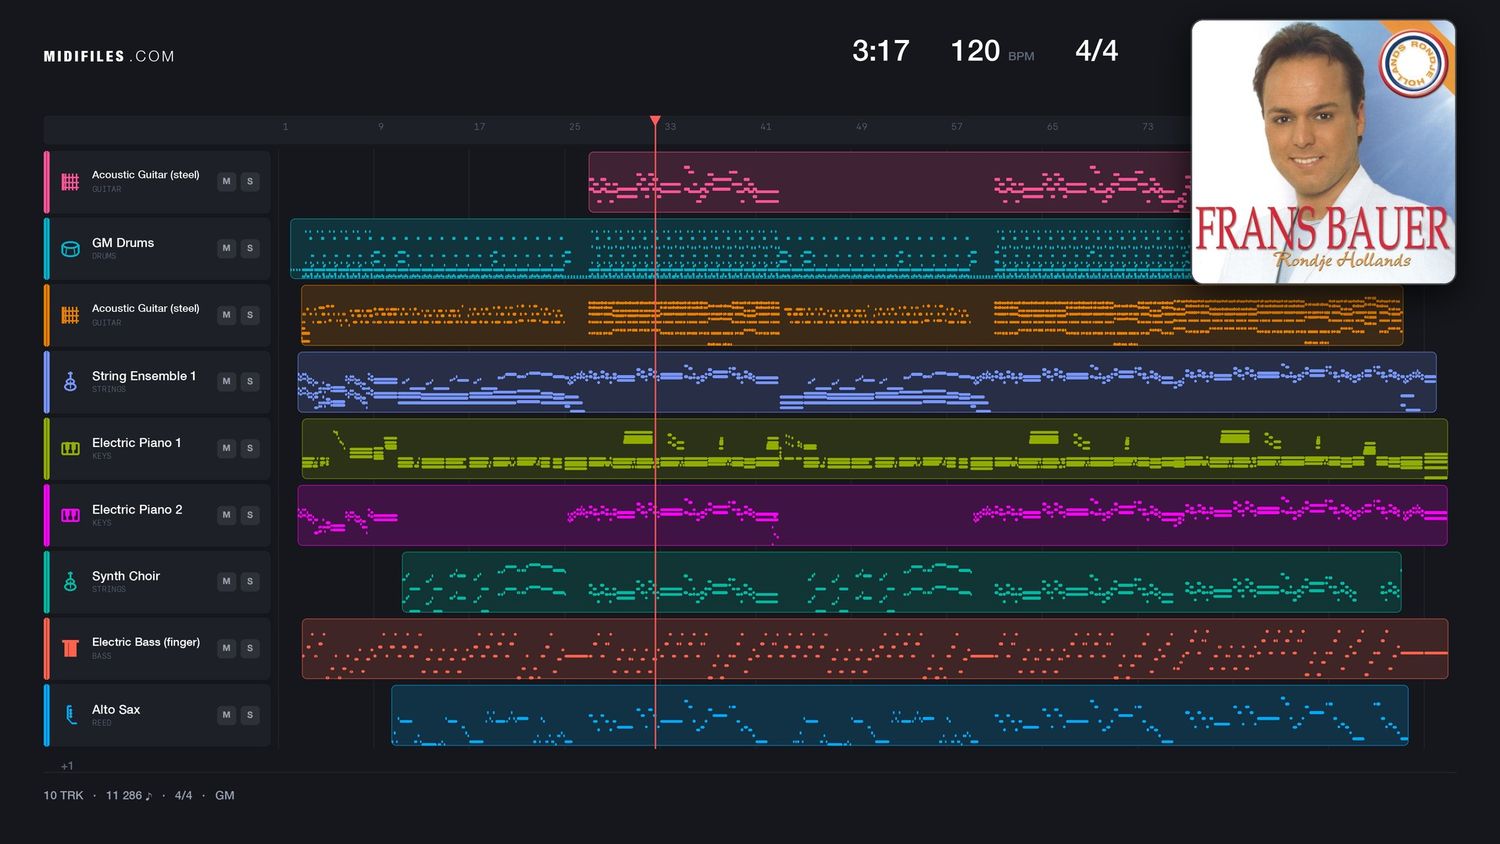Image resolution: width=1500 pixels, height=844 pixels.
Task: Click the 'GM' label in the status bar
Action: (x=225, y=796)
